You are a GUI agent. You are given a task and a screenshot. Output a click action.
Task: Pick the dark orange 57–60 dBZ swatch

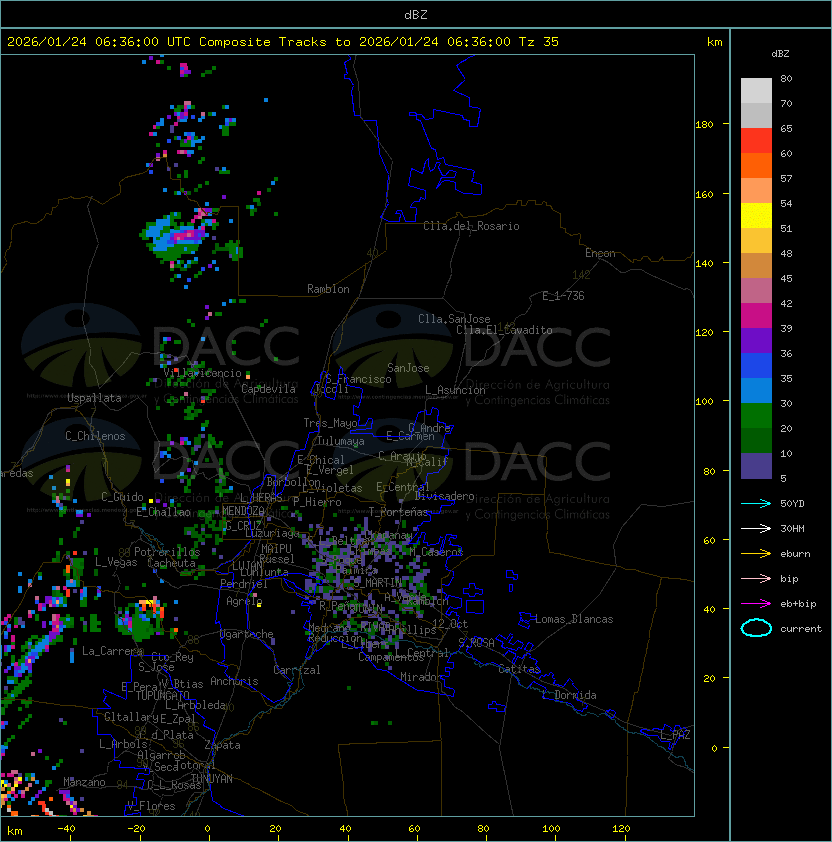click(x=756, y=165)
